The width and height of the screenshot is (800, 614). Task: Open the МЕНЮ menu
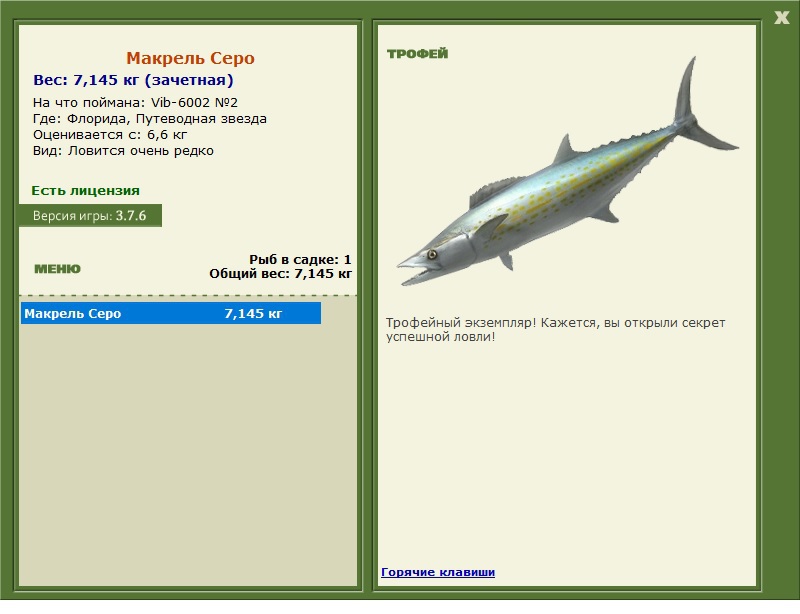point(57,269)
